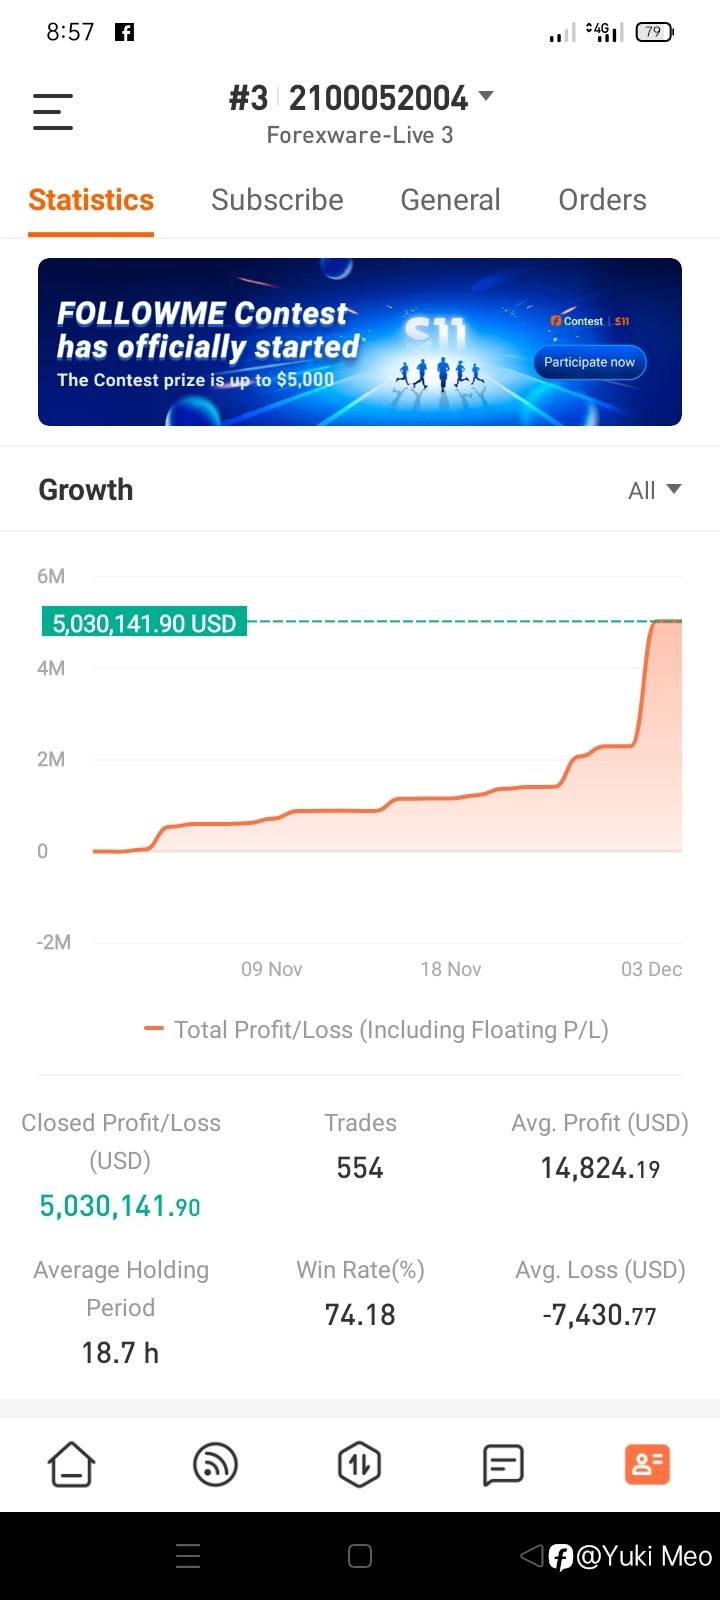Expand account selector #3 2100052004 dropdown

coord(486,97)
